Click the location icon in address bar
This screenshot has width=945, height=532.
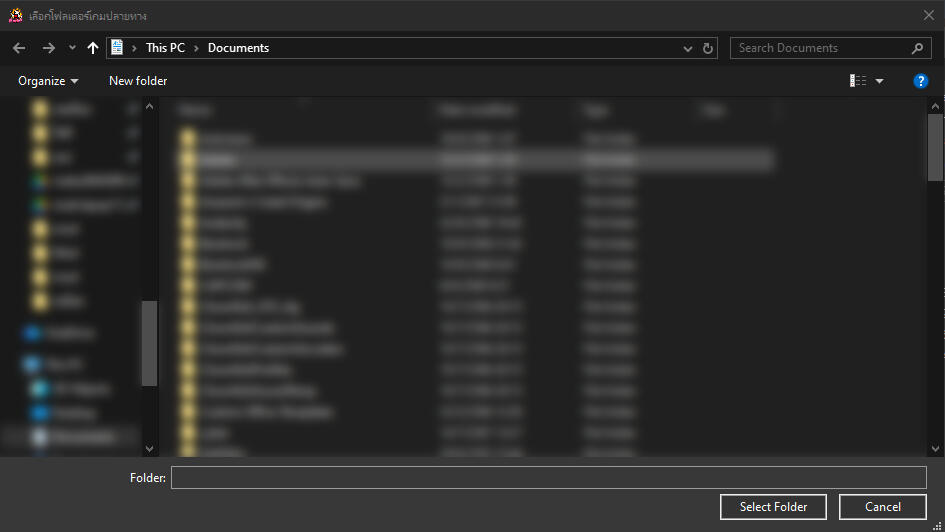point(118,48)
